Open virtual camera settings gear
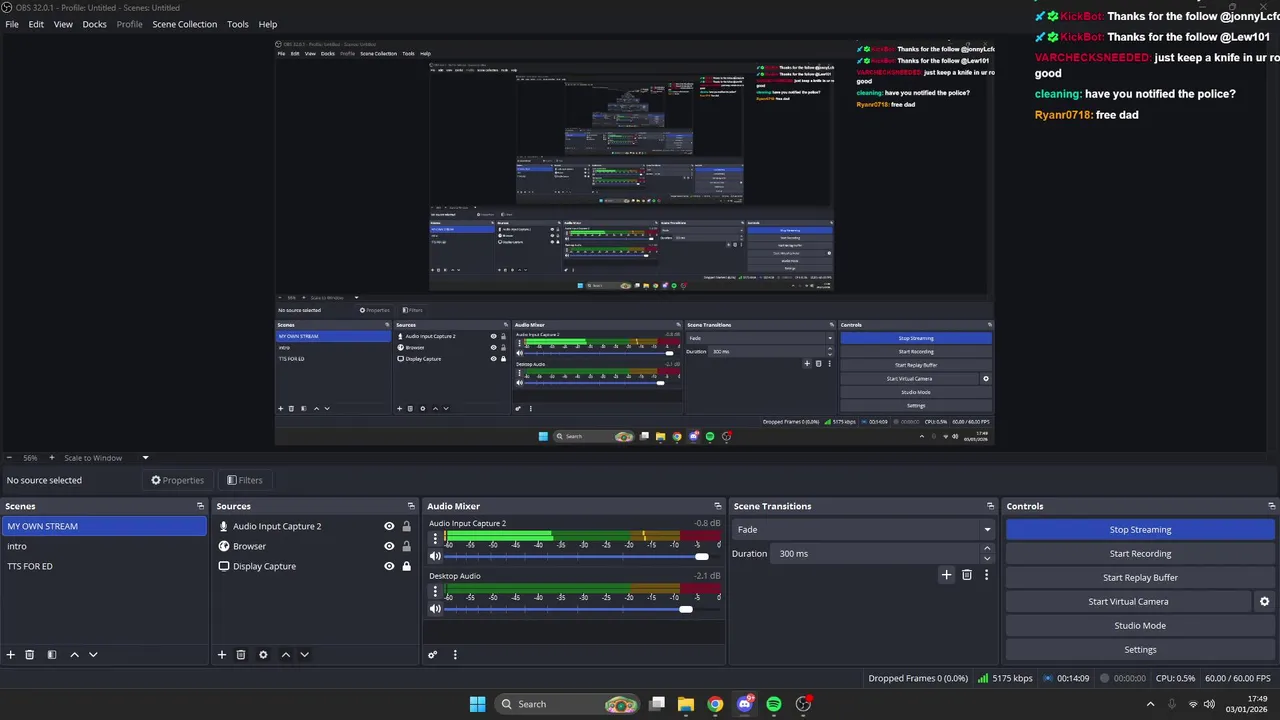Viewport: 1280px width, 720px height. (1264, 602)
